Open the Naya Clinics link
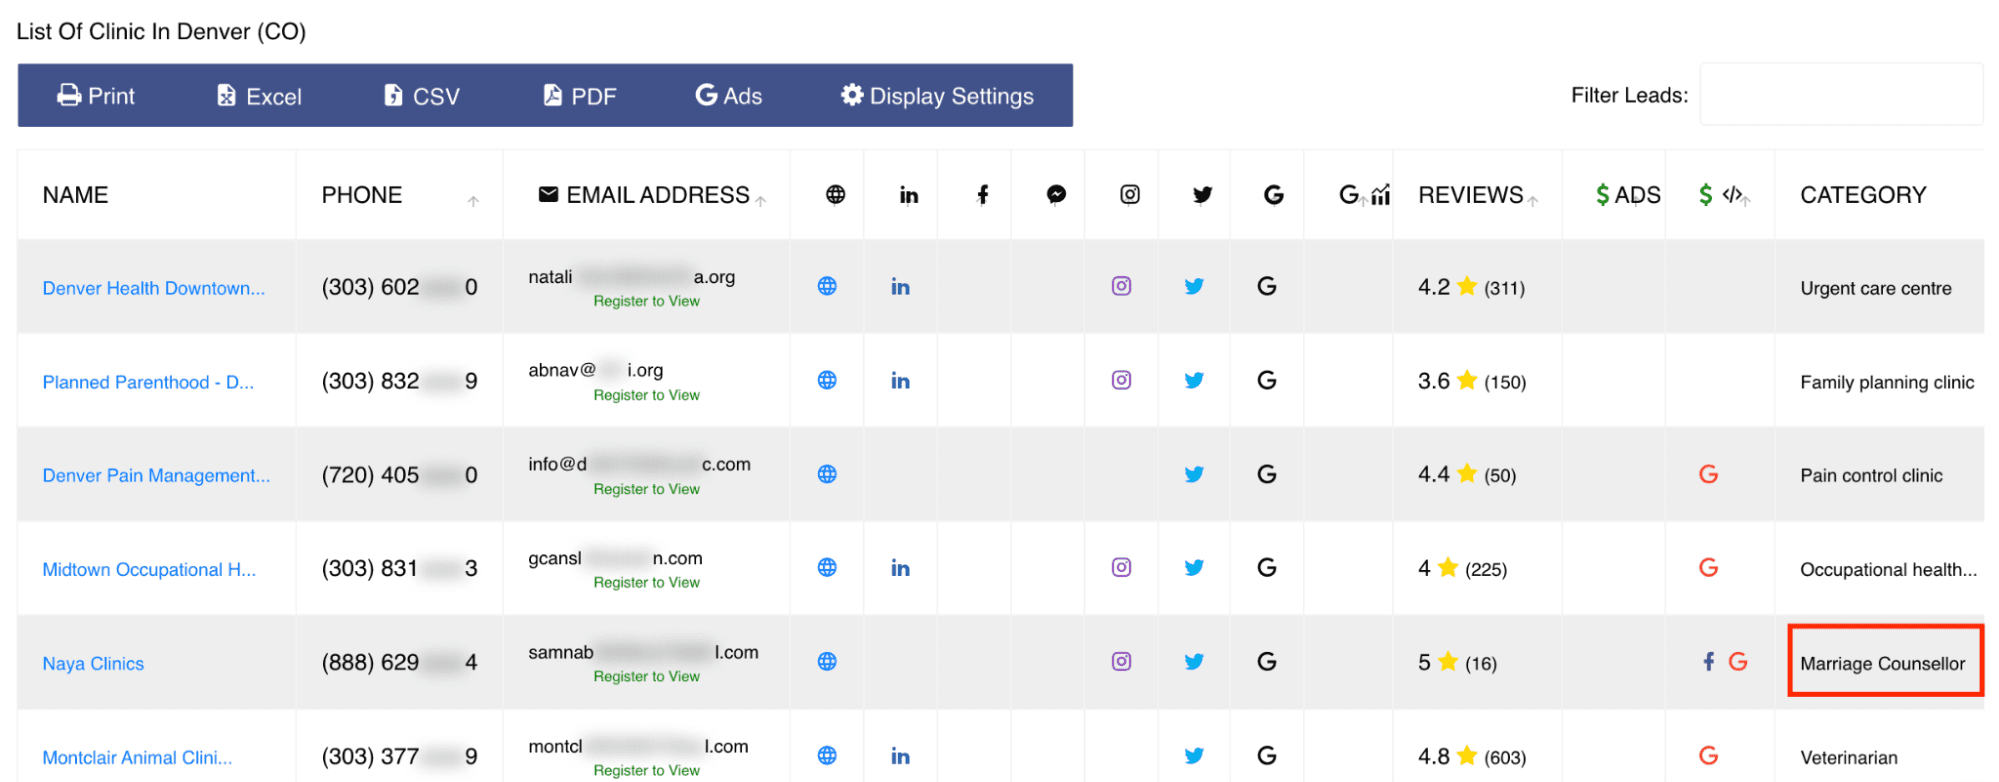Image resolution: width=1999 pixels, height=782 pixels. (x=93, y=664)
